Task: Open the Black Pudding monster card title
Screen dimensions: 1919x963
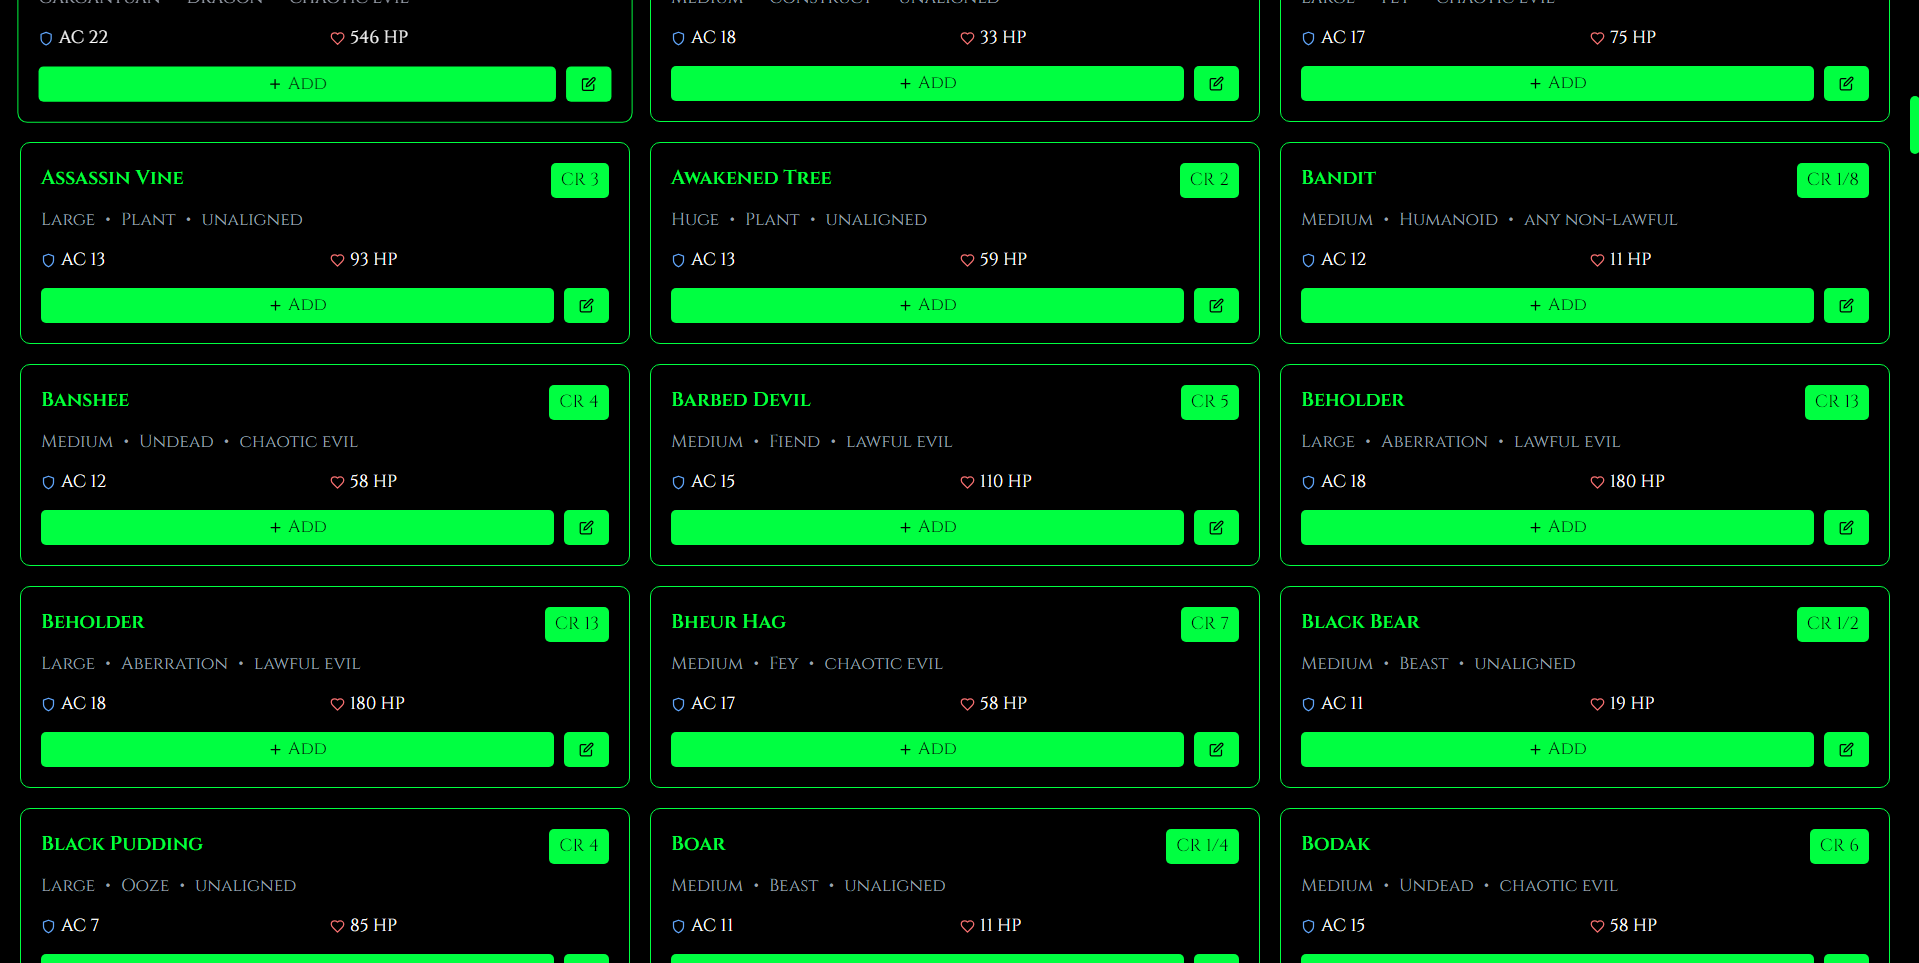Action: pos(122,844)
